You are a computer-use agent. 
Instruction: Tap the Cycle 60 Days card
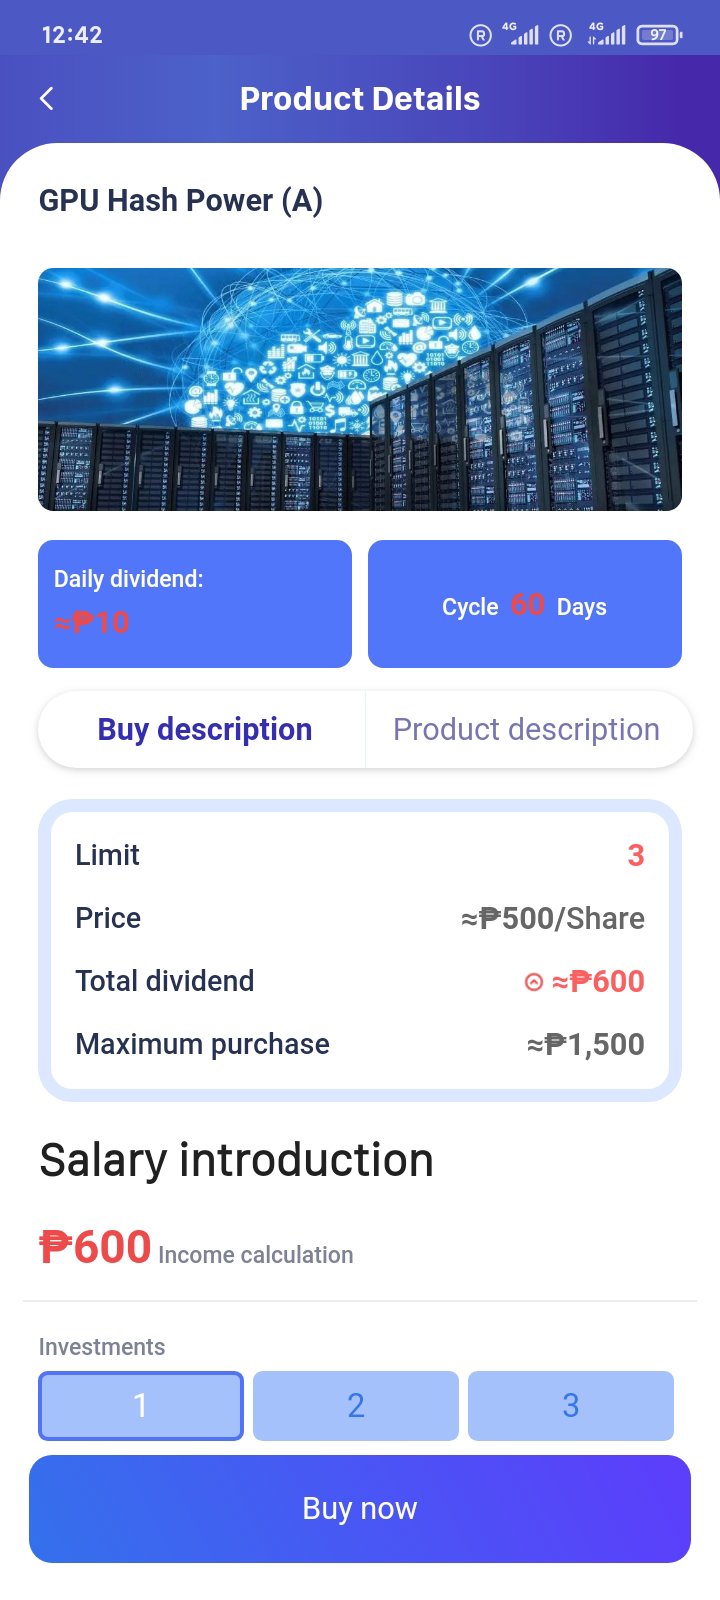pyautogui.click(x=525, y=604)
